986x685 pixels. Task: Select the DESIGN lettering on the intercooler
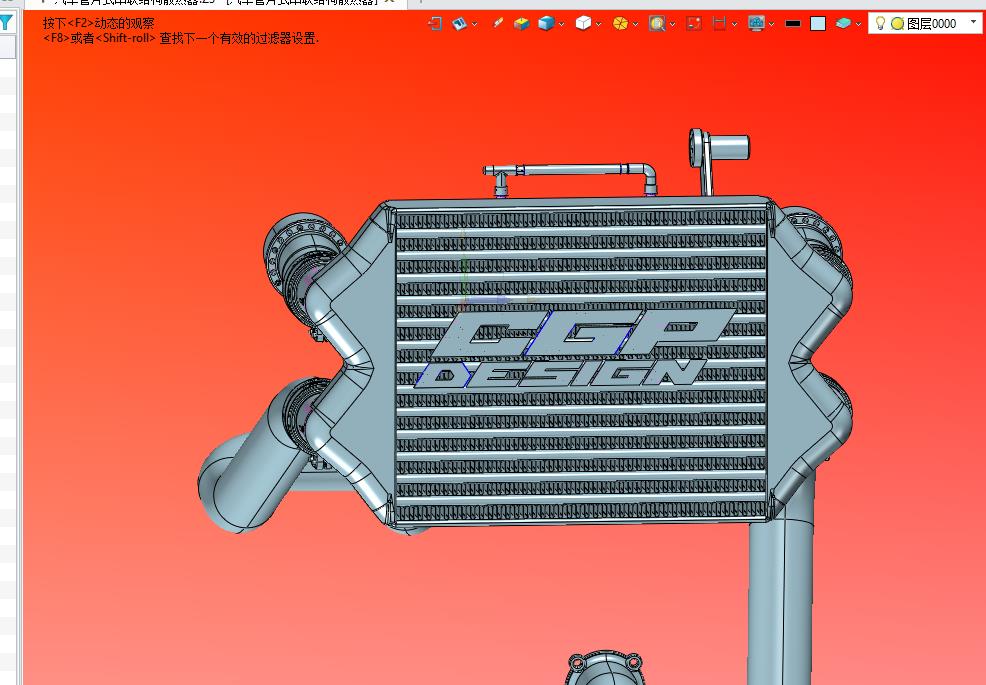(x=562, y=374)
